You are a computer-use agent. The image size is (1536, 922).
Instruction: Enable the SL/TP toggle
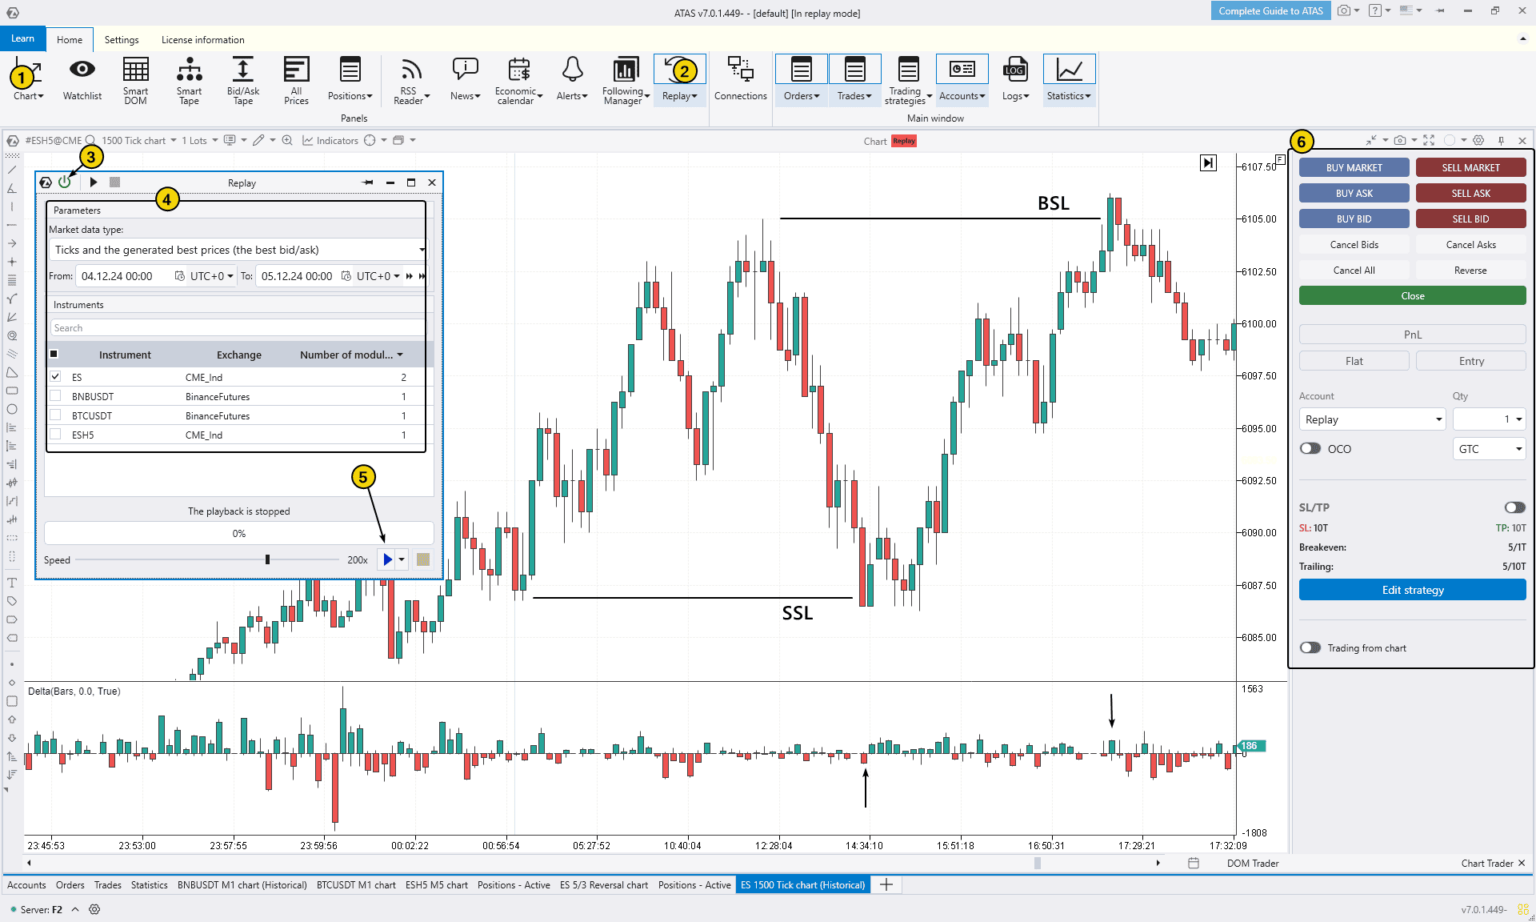[x=1512, y=508]
